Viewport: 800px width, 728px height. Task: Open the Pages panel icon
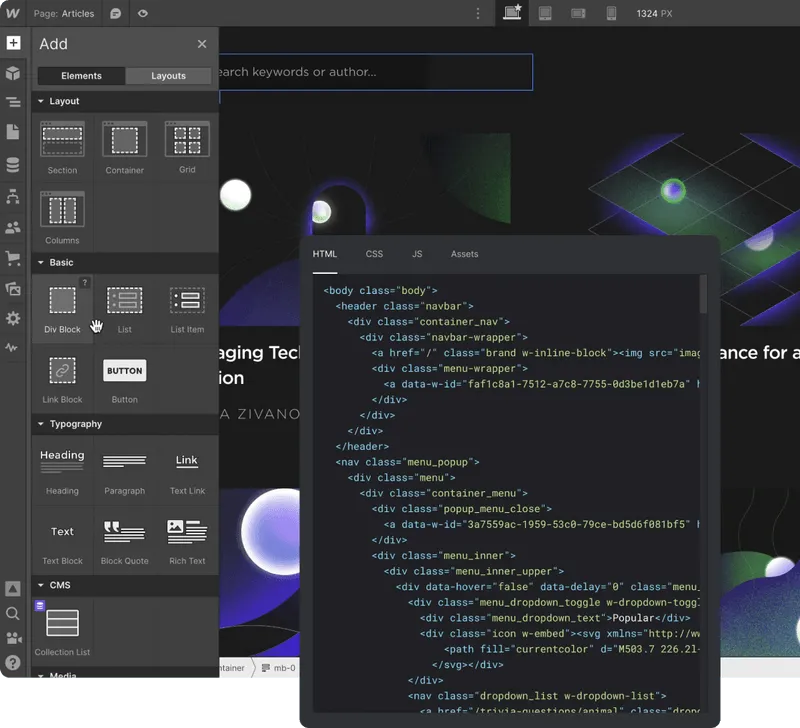pyautogui.click(x=13, y=132)
